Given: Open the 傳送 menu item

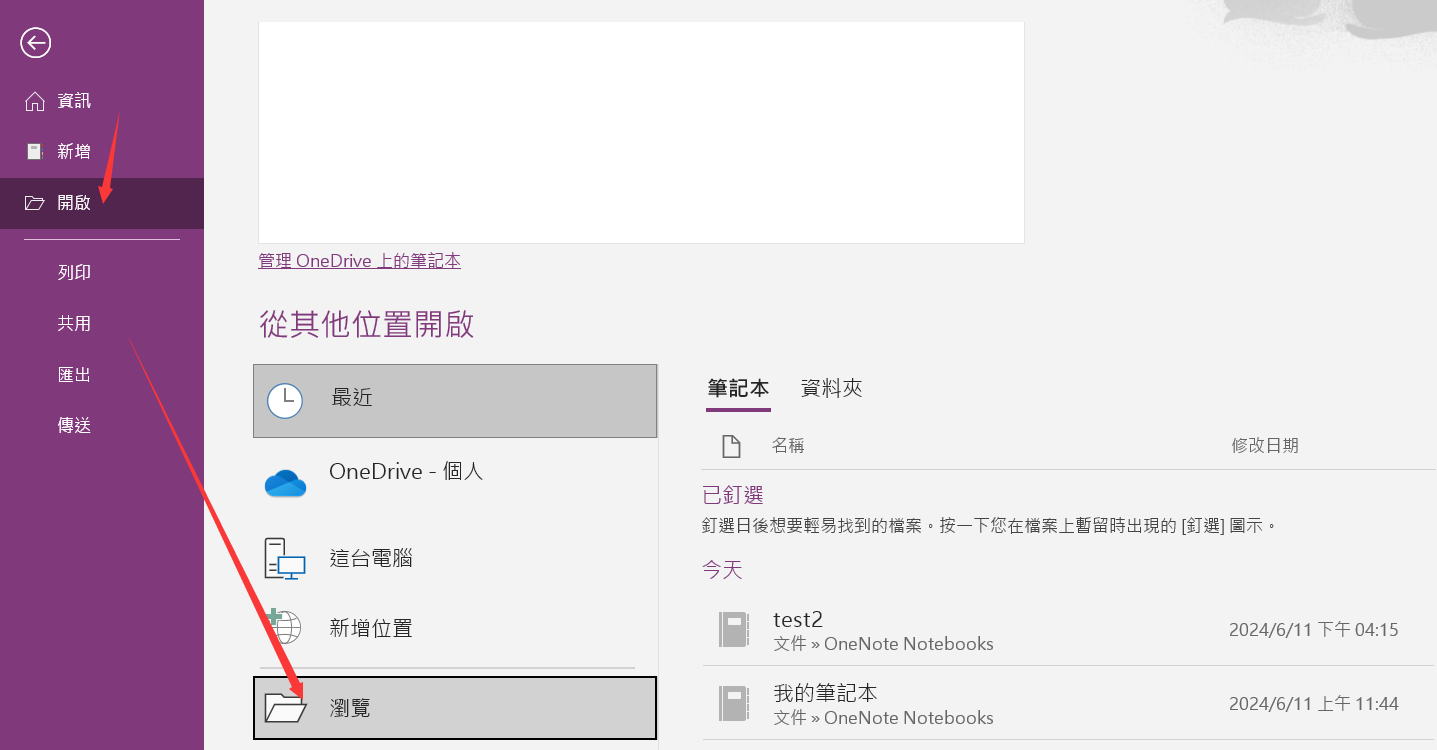Looking at the screenshot, I should (102, 425).
